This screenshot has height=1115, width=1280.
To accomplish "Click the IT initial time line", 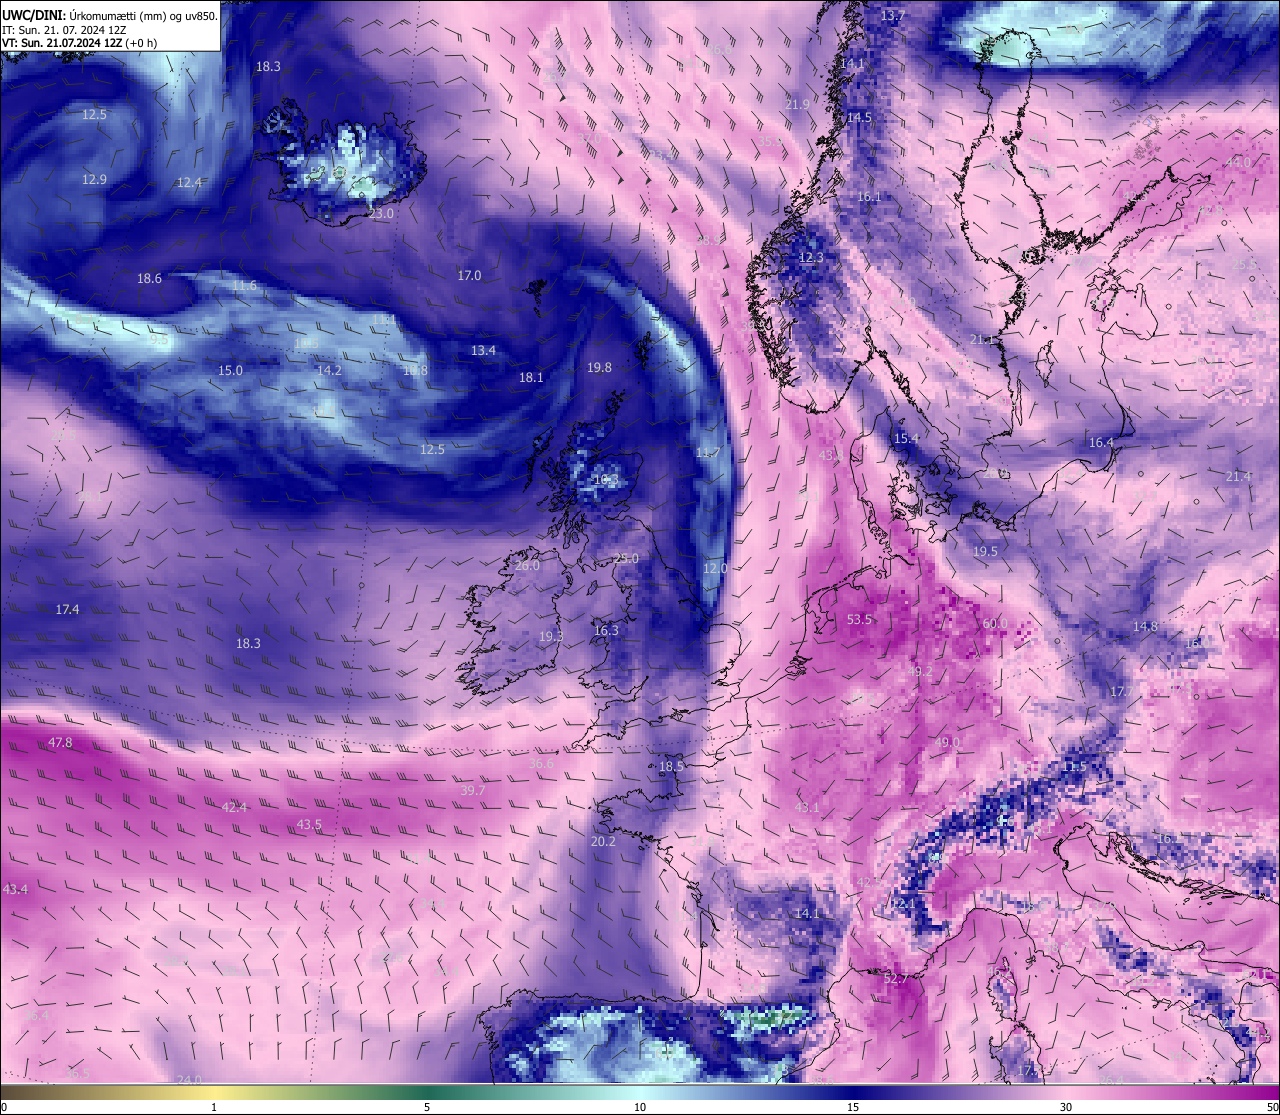I will (x=64, y=30).
